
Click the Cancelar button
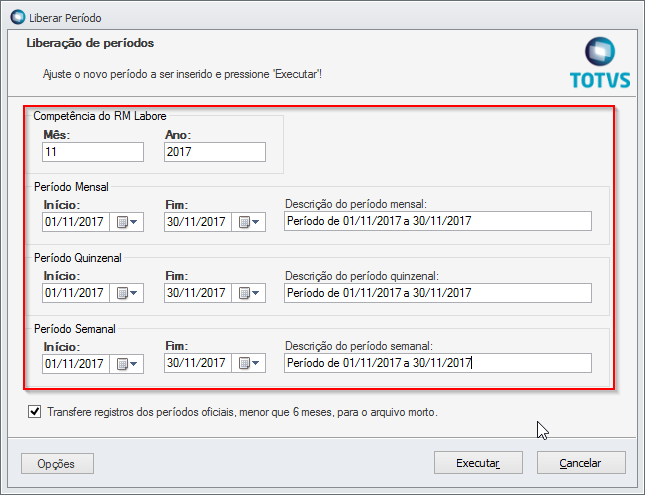[581, 463]
